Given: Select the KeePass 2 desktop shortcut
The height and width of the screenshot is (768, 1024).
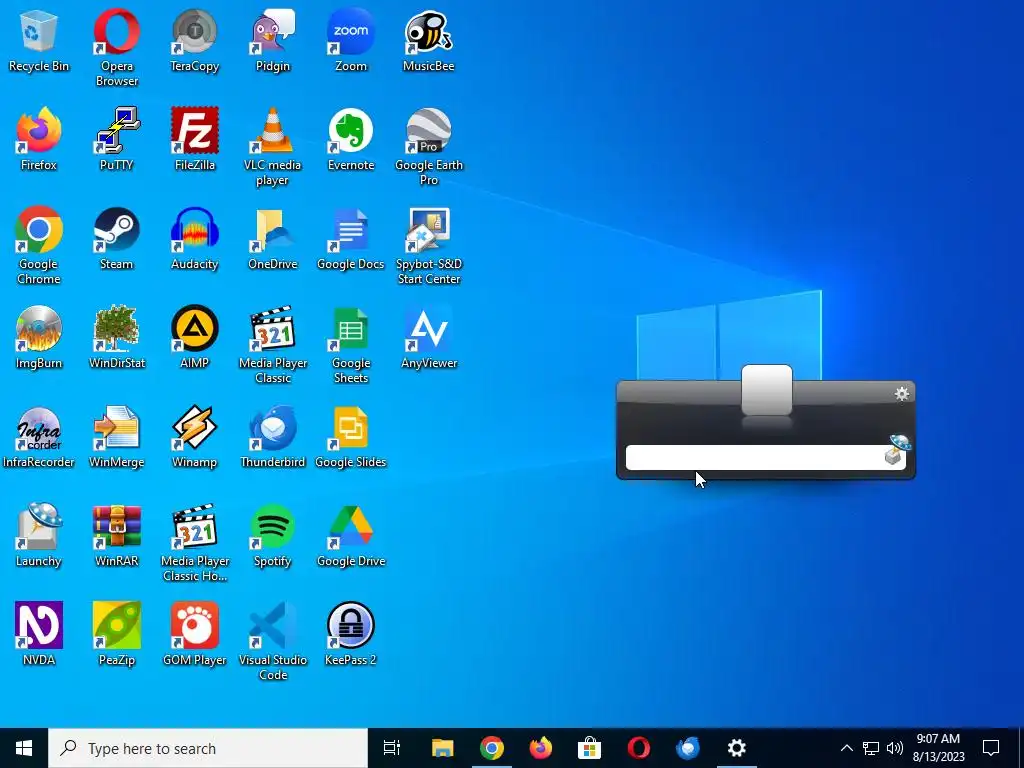Looking at the screenshot, I should coord(351,634).
